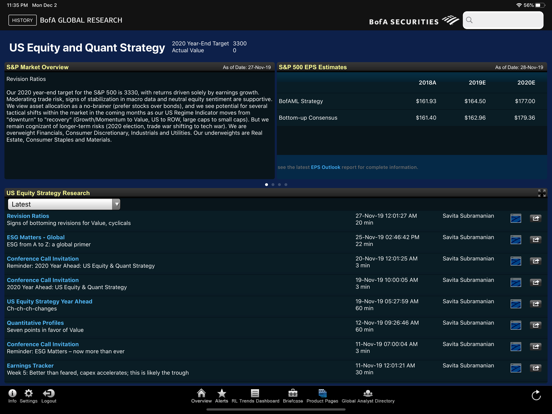Select the second carousel page dot
Viewport: 552px width, 414px height.
[273, 184]
